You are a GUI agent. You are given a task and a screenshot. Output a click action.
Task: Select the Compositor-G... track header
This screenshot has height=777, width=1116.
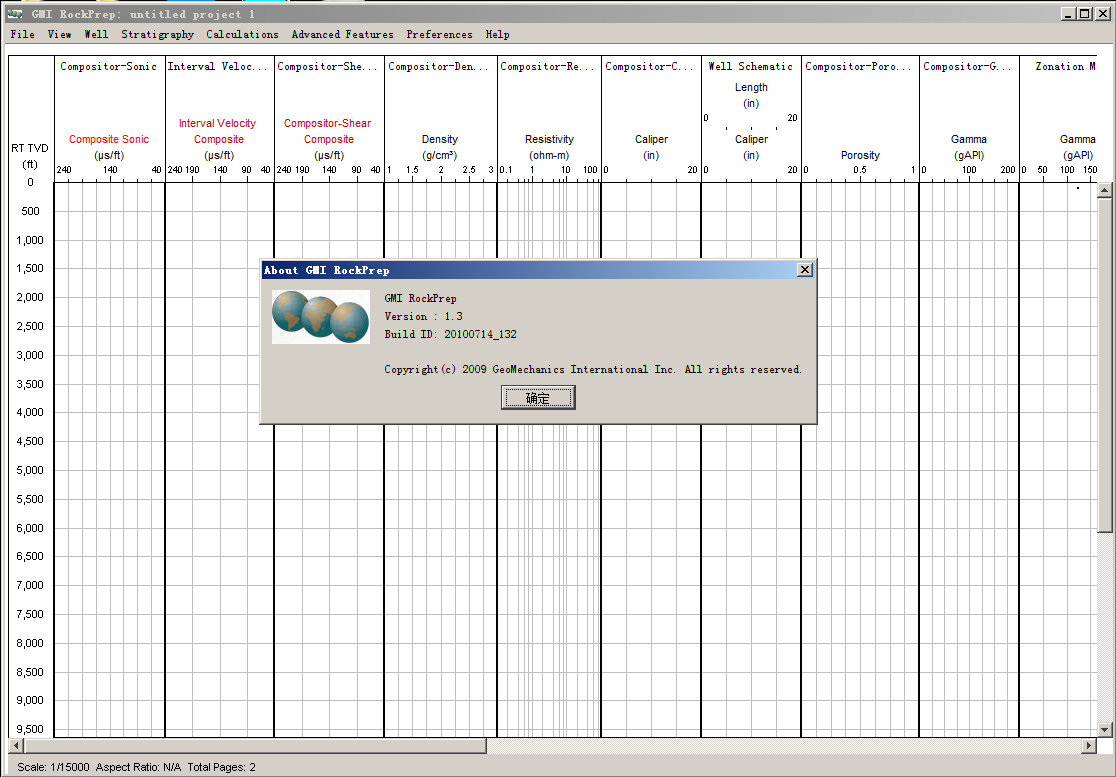[967, 66]
